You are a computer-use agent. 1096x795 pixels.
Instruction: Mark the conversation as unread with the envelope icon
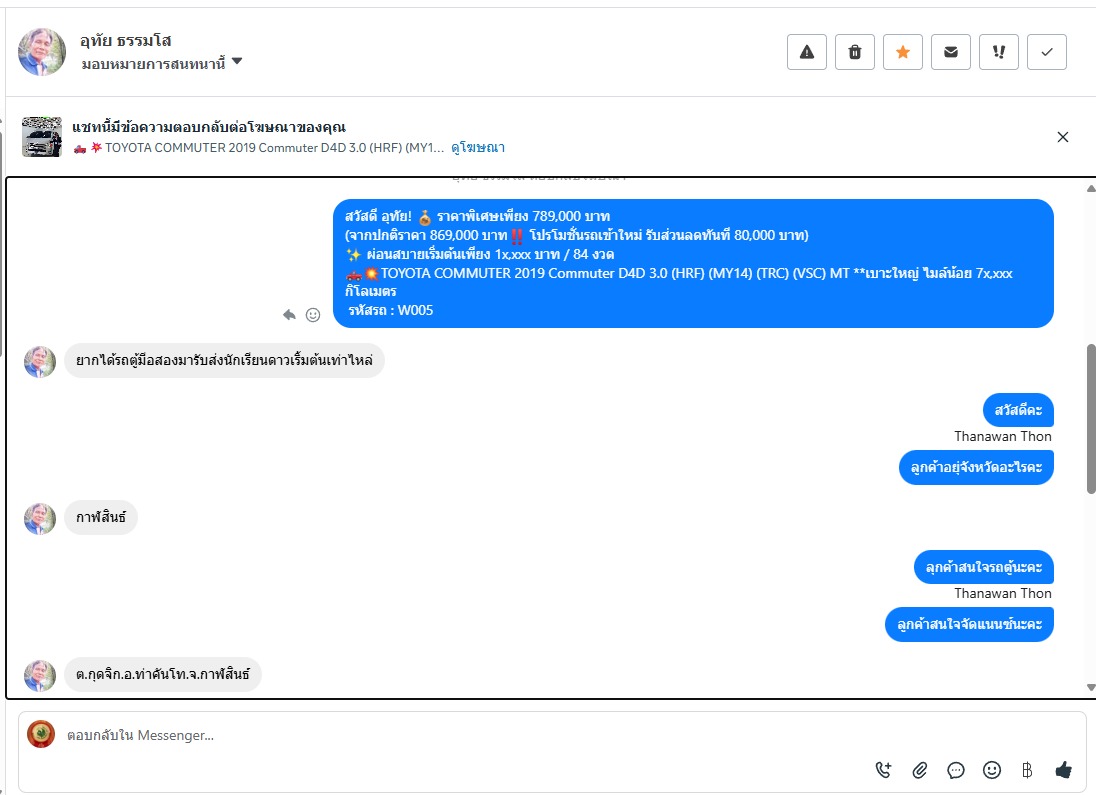[951, 52]
